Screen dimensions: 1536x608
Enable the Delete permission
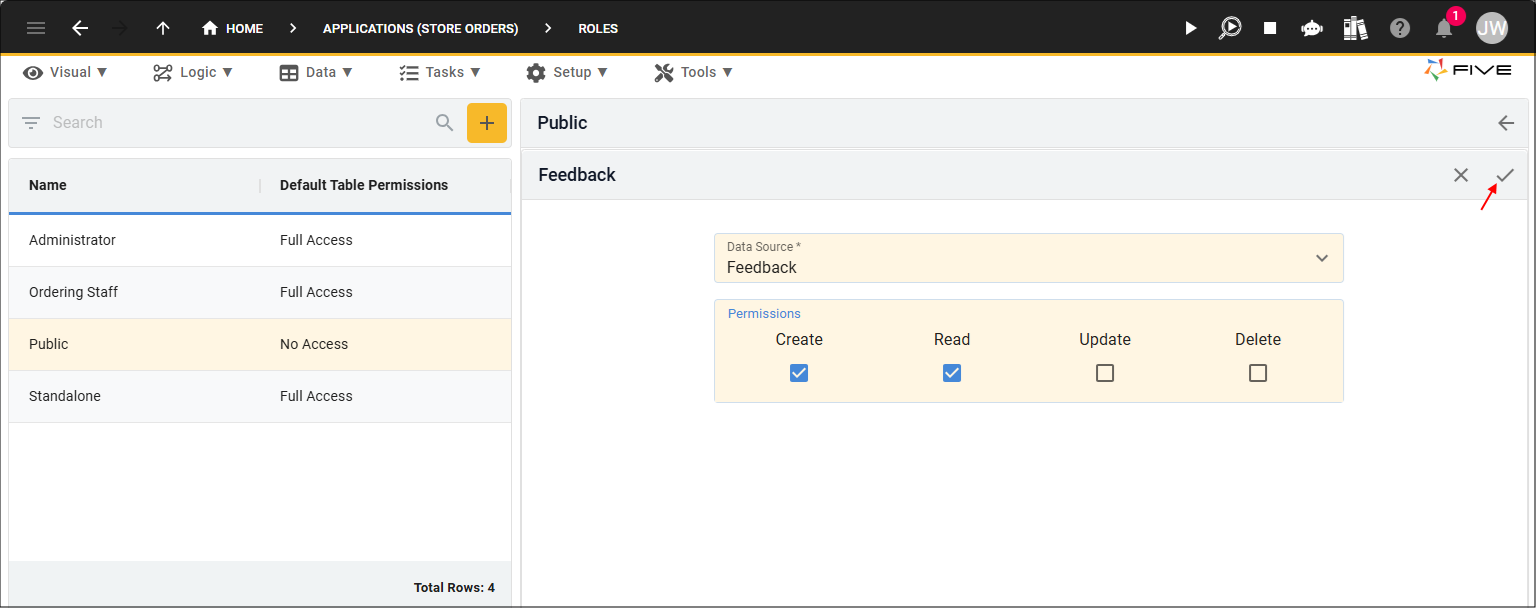tap(1258, 373)
